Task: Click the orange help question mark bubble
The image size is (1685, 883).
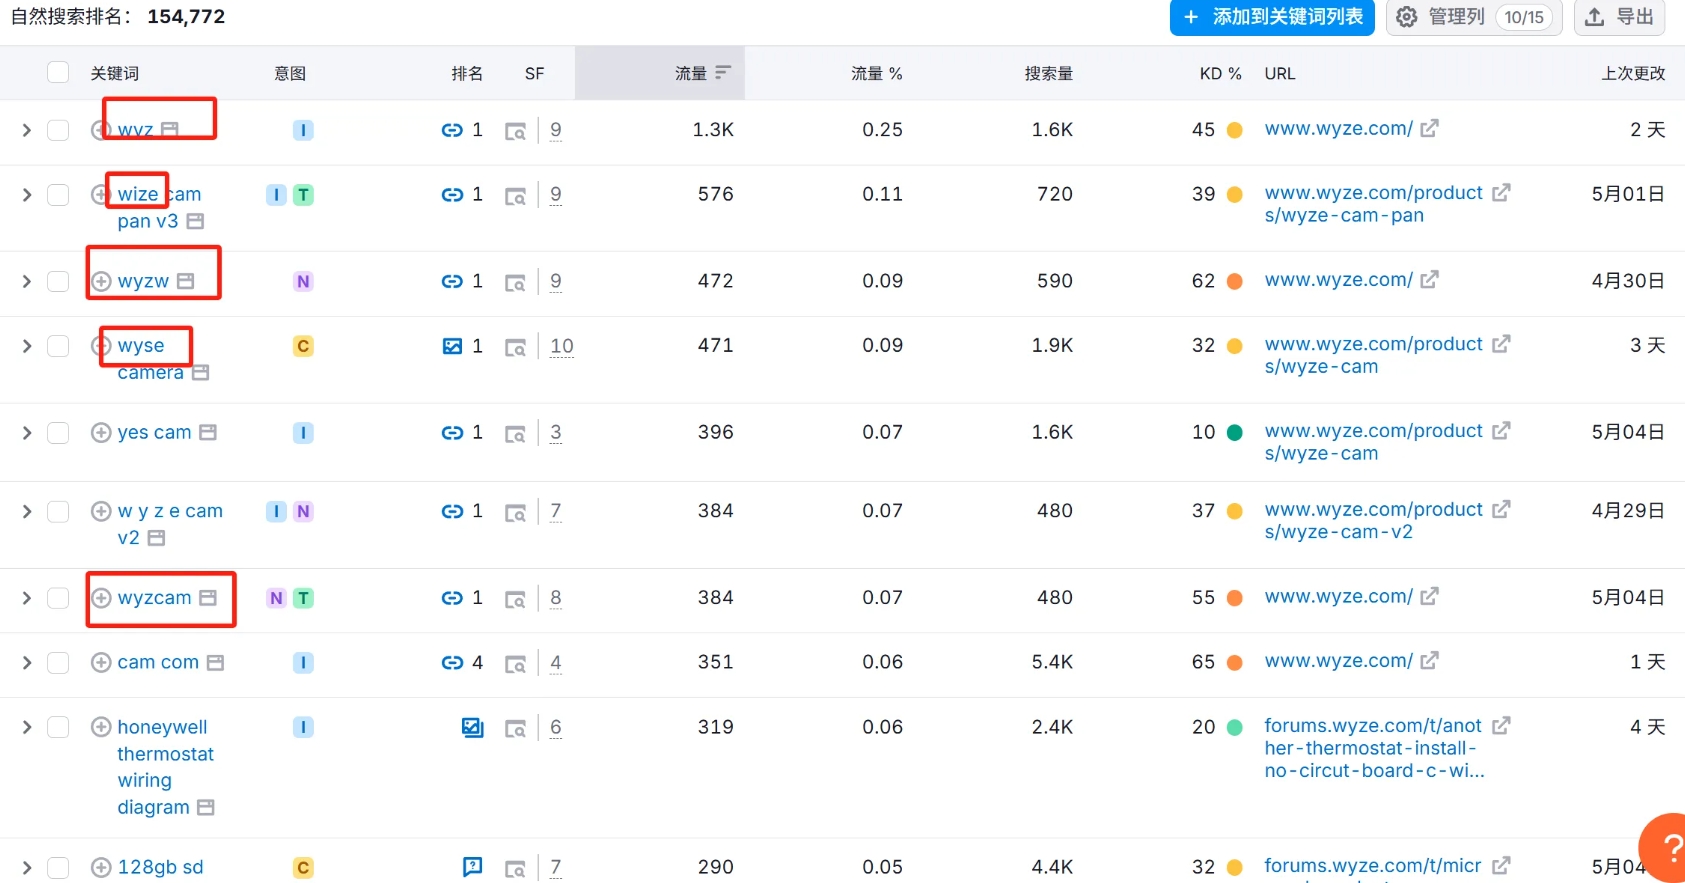Action: click(1665, 848)
